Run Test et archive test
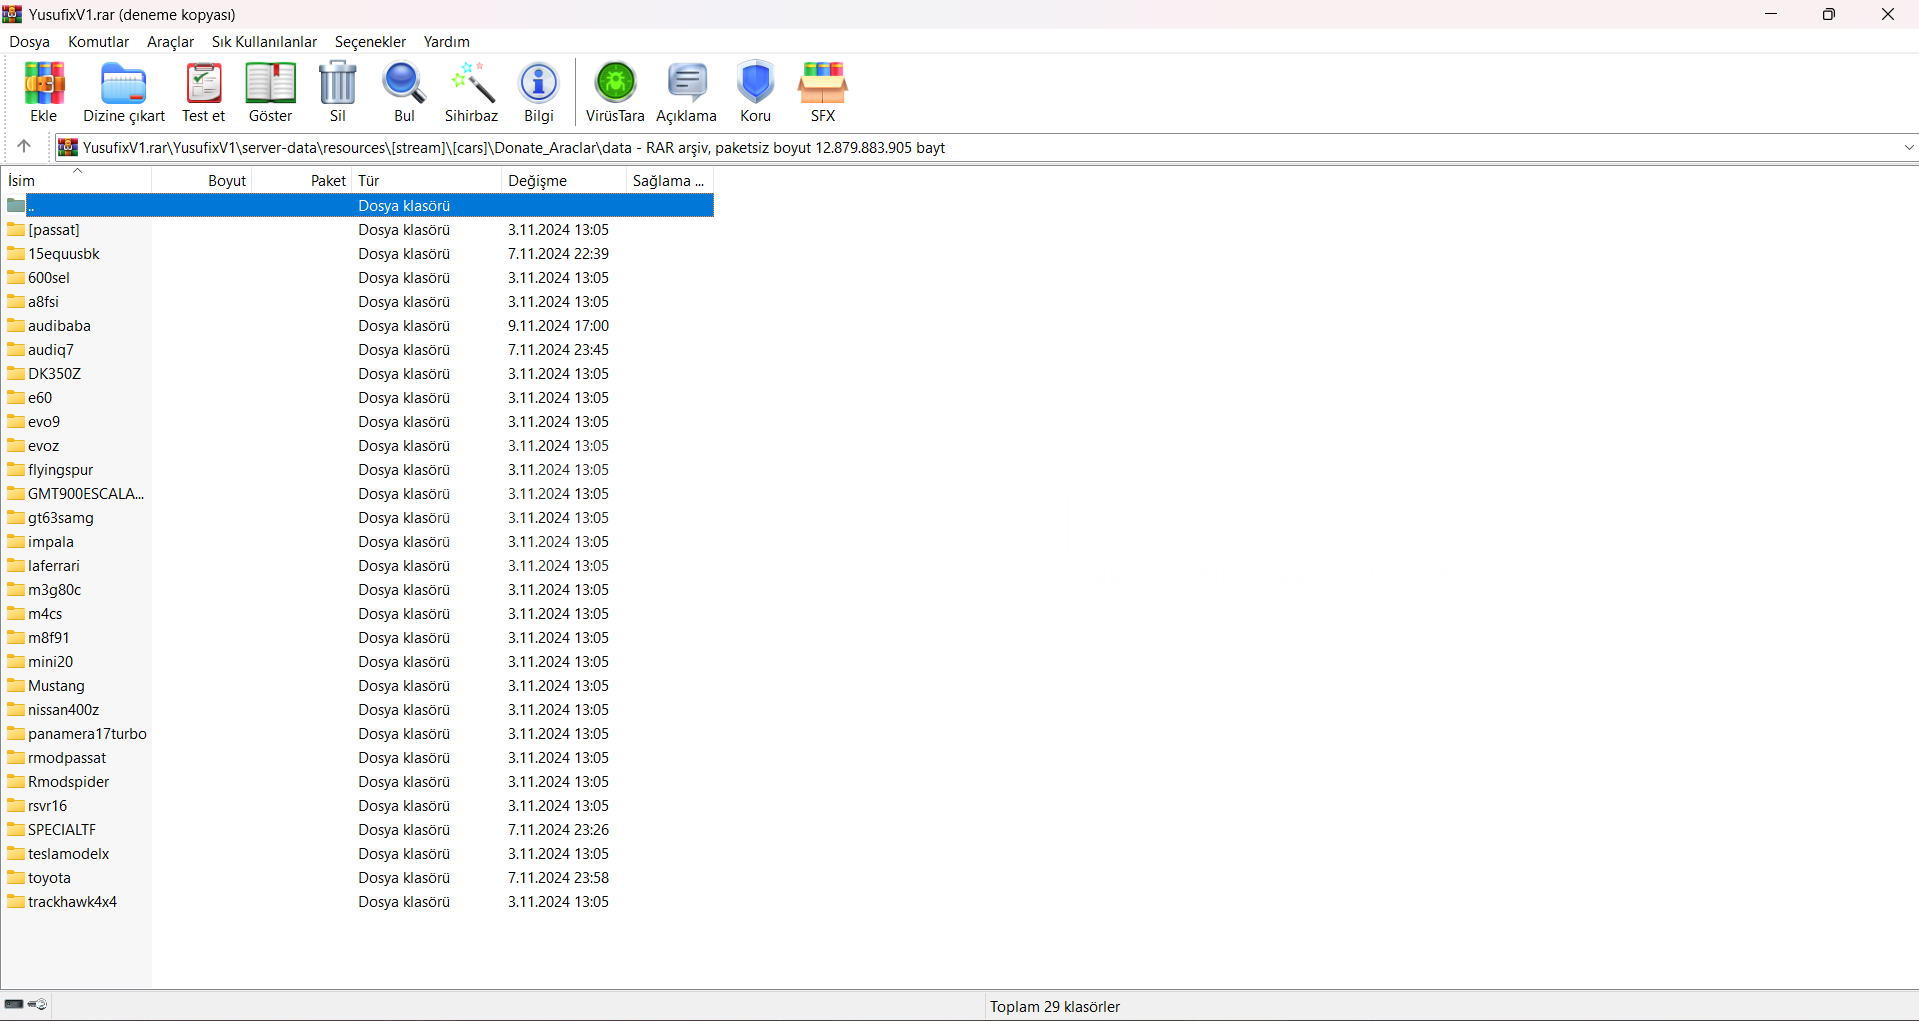The height and width of the screenshot is (1021, 1919). tap(203, 92)
